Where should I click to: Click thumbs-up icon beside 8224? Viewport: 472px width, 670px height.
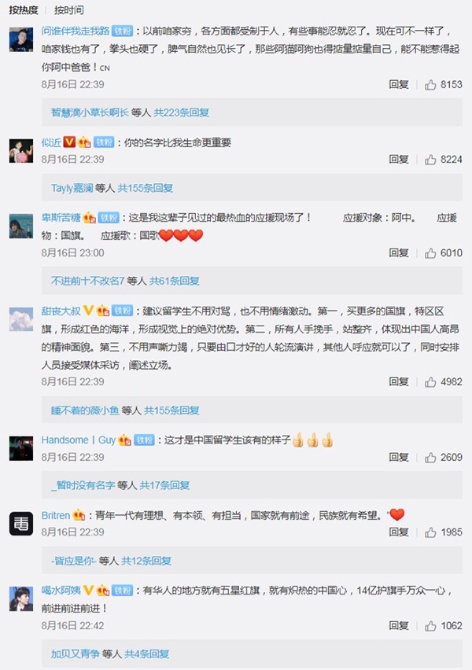point(430,160)
